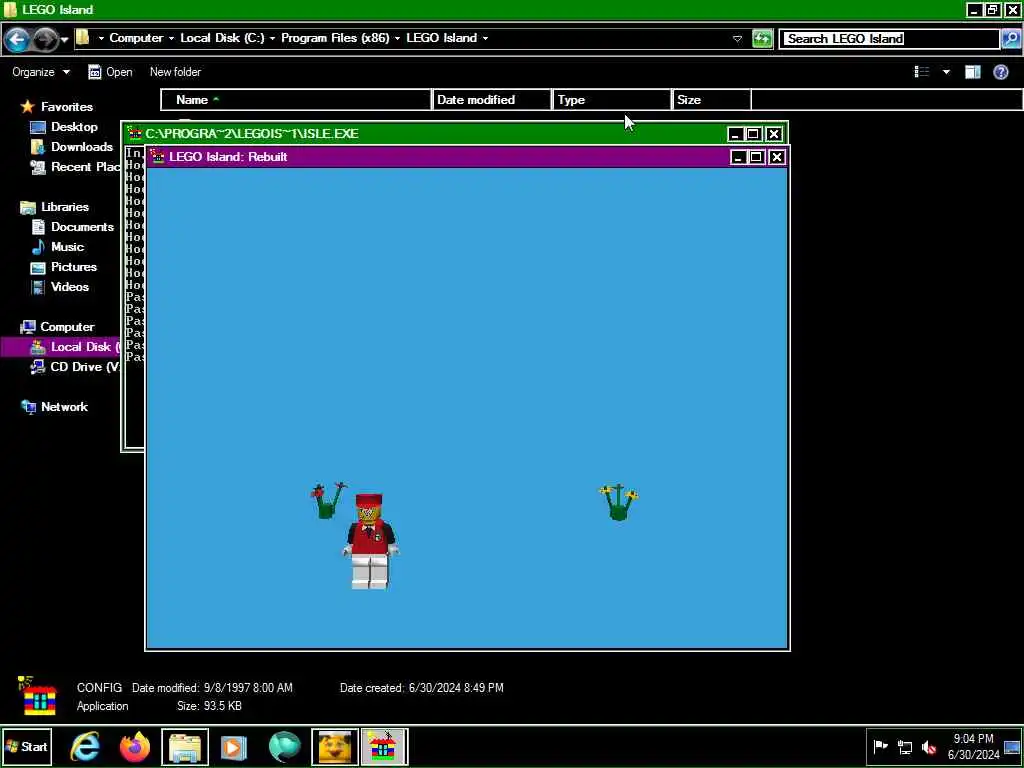Click the Refresh button beside address bar

pos(761,39)
